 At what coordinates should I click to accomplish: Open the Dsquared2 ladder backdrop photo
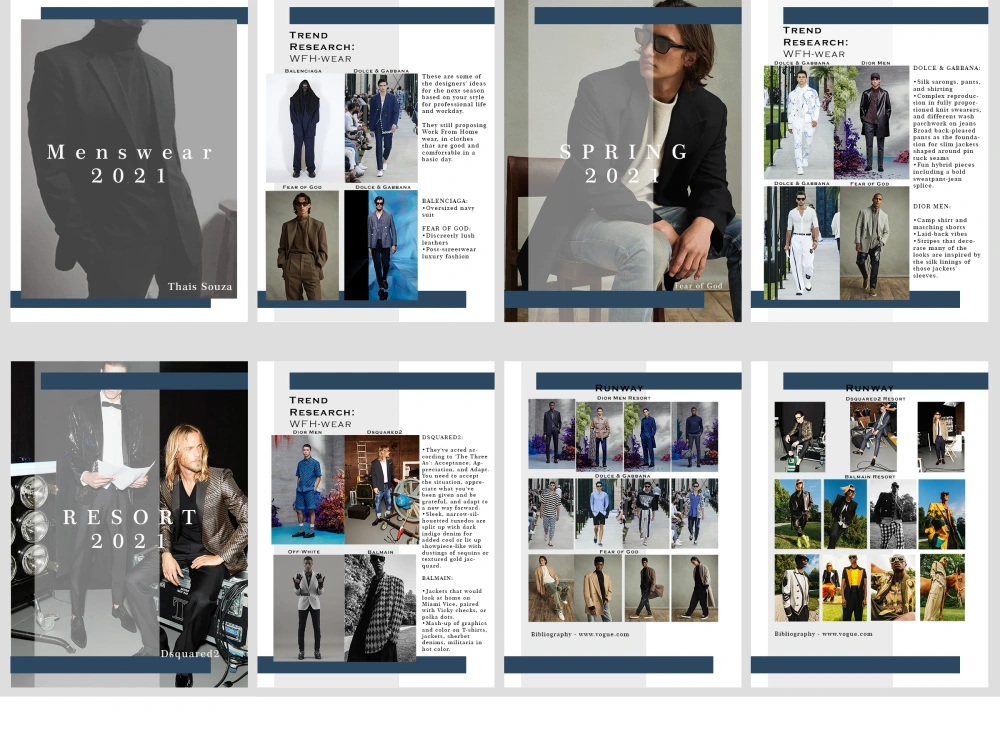coord(381,490)
